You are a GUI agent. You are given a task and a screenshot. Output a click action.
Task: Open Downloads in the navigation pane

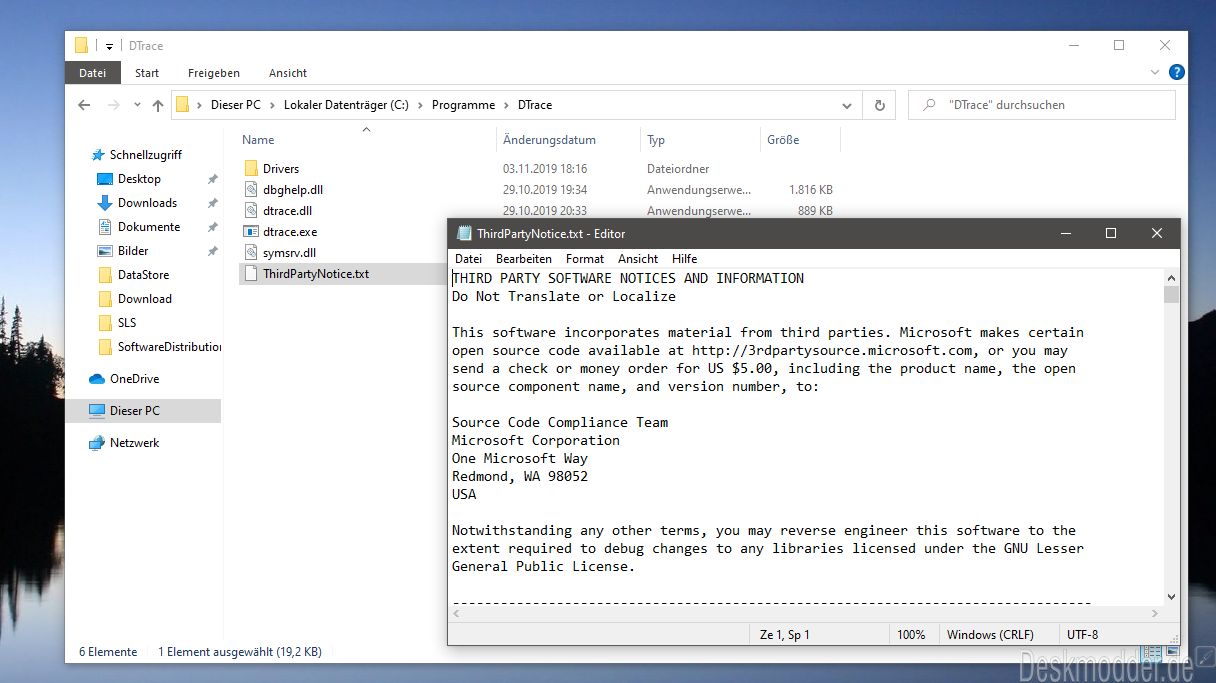147,203
